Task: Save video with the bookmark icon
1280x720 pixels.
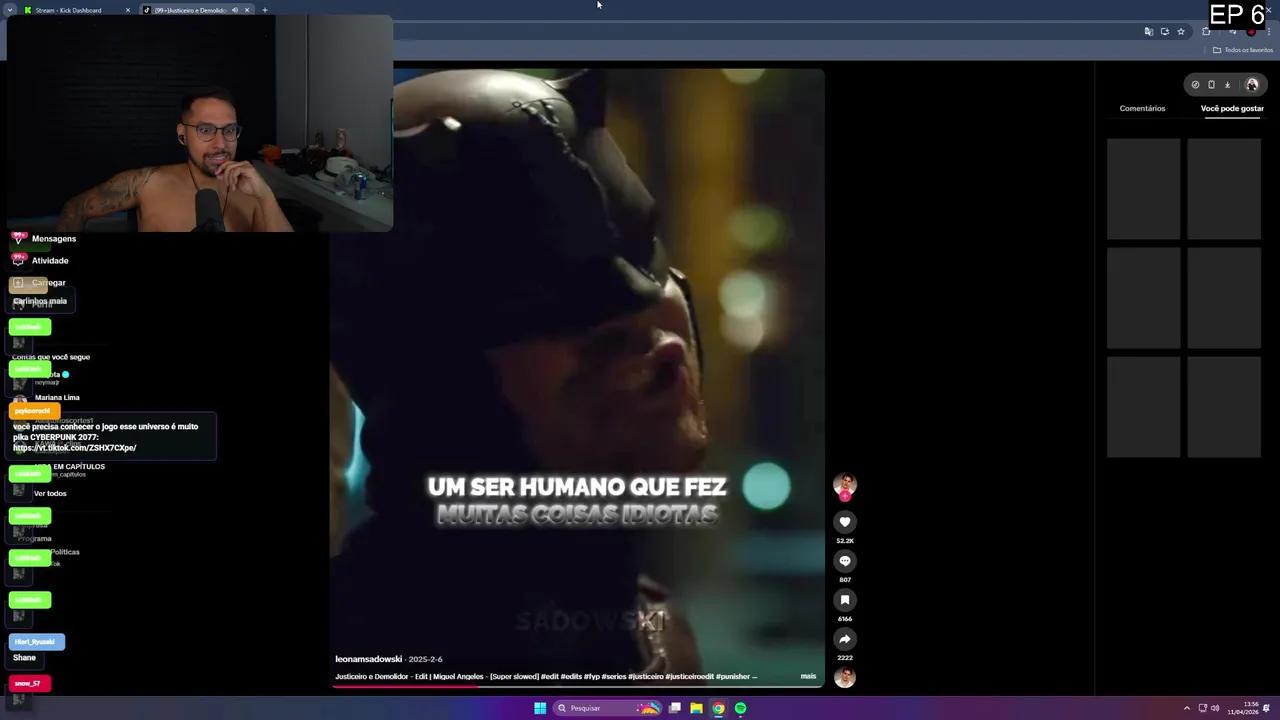Action: tap(845, 600)
